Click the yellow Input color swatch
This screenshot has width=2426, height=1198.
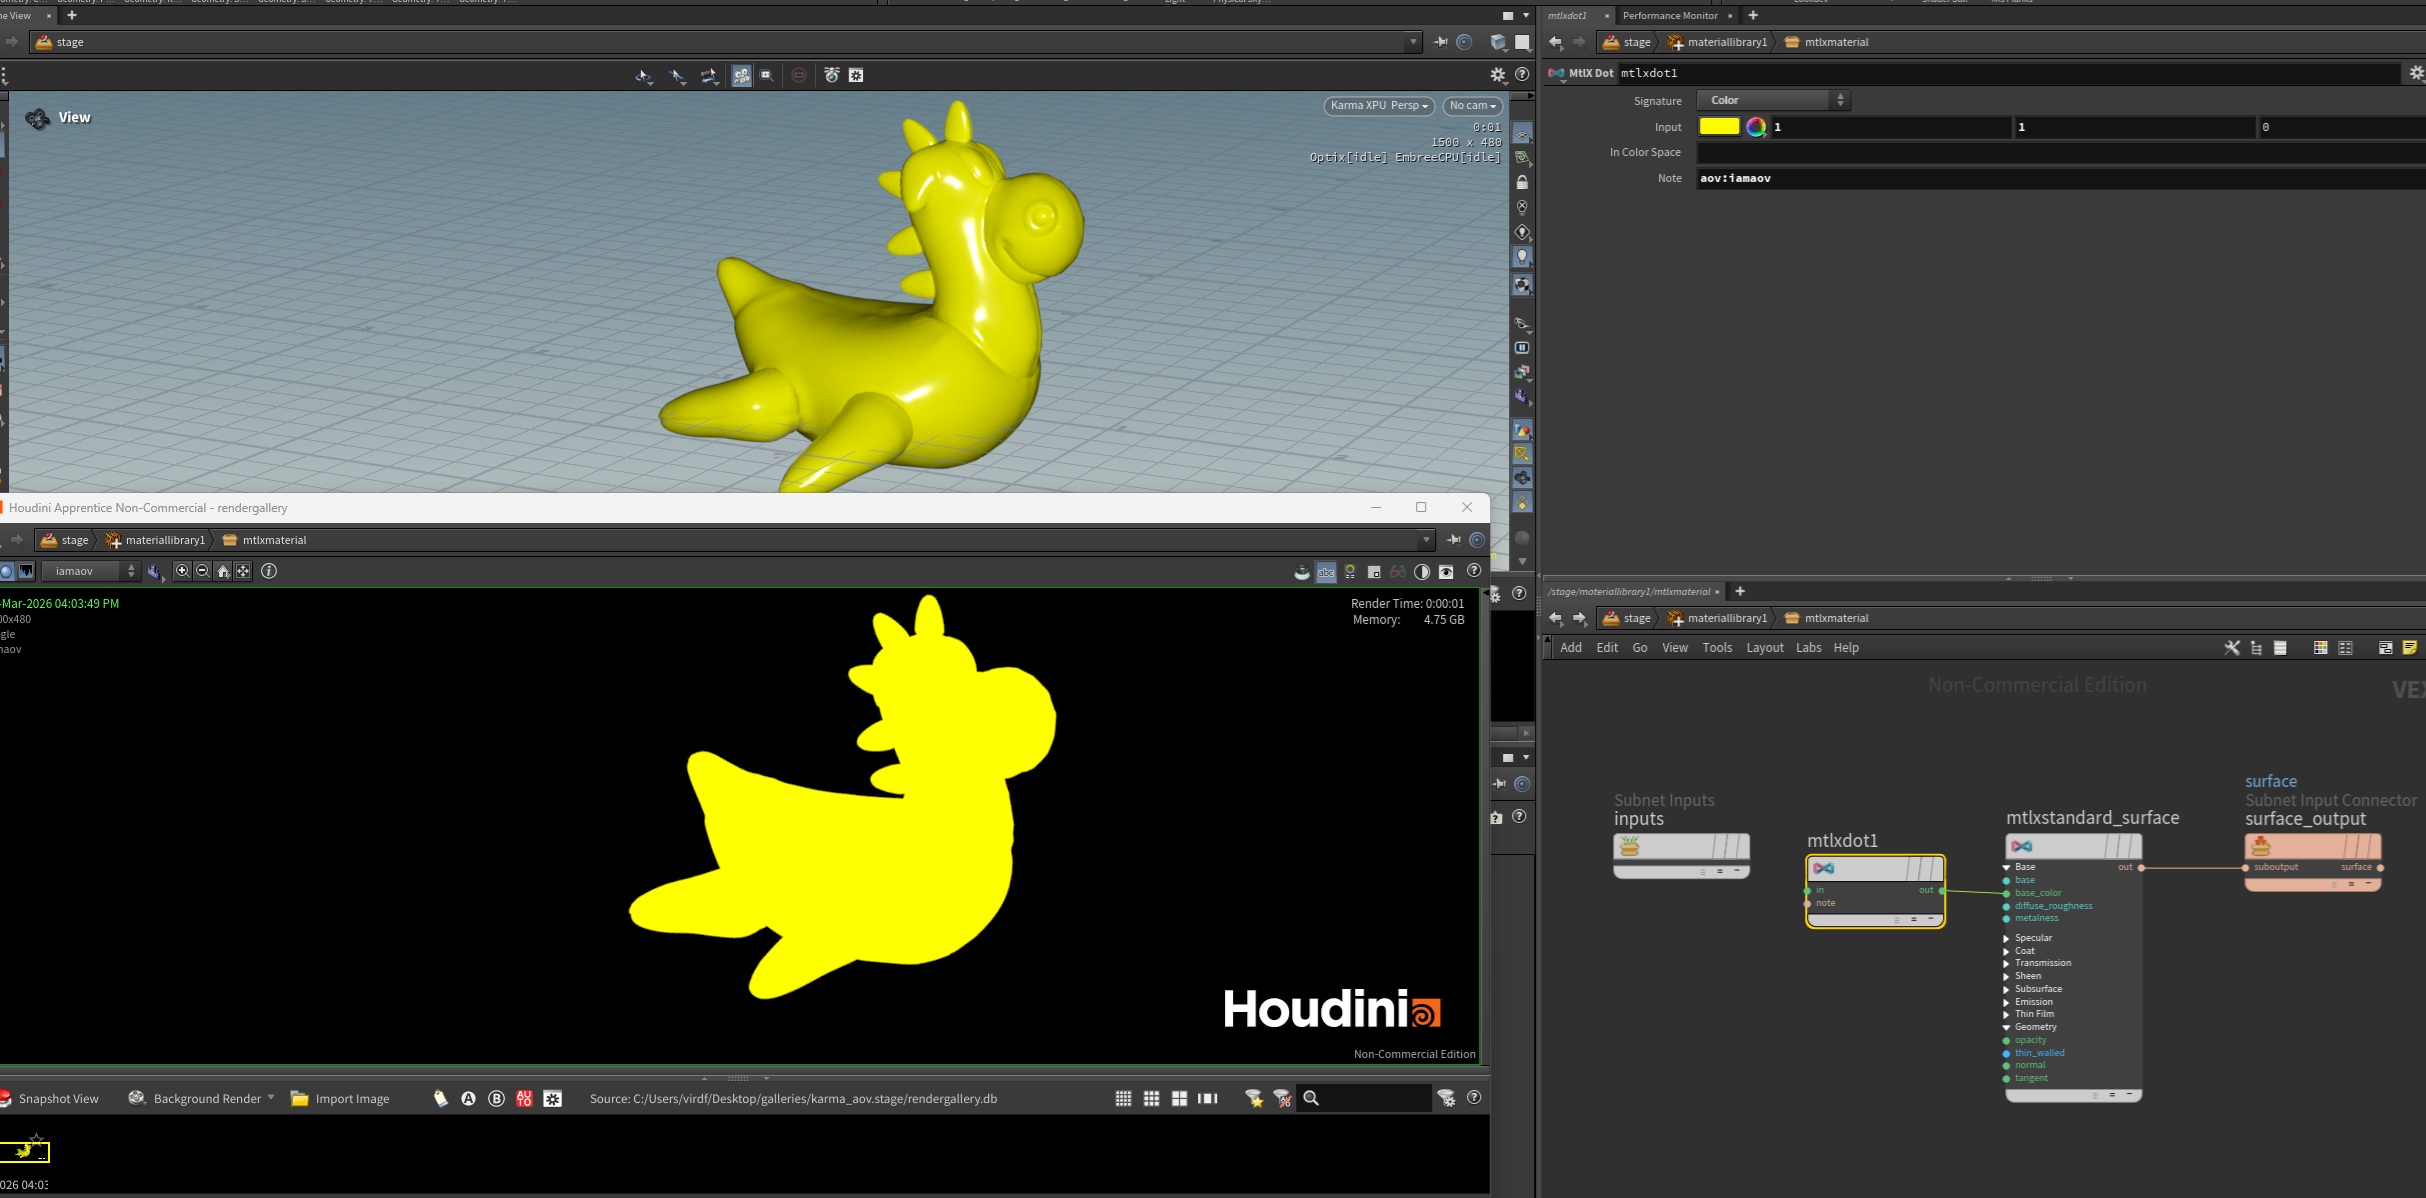pos(1719,127)
